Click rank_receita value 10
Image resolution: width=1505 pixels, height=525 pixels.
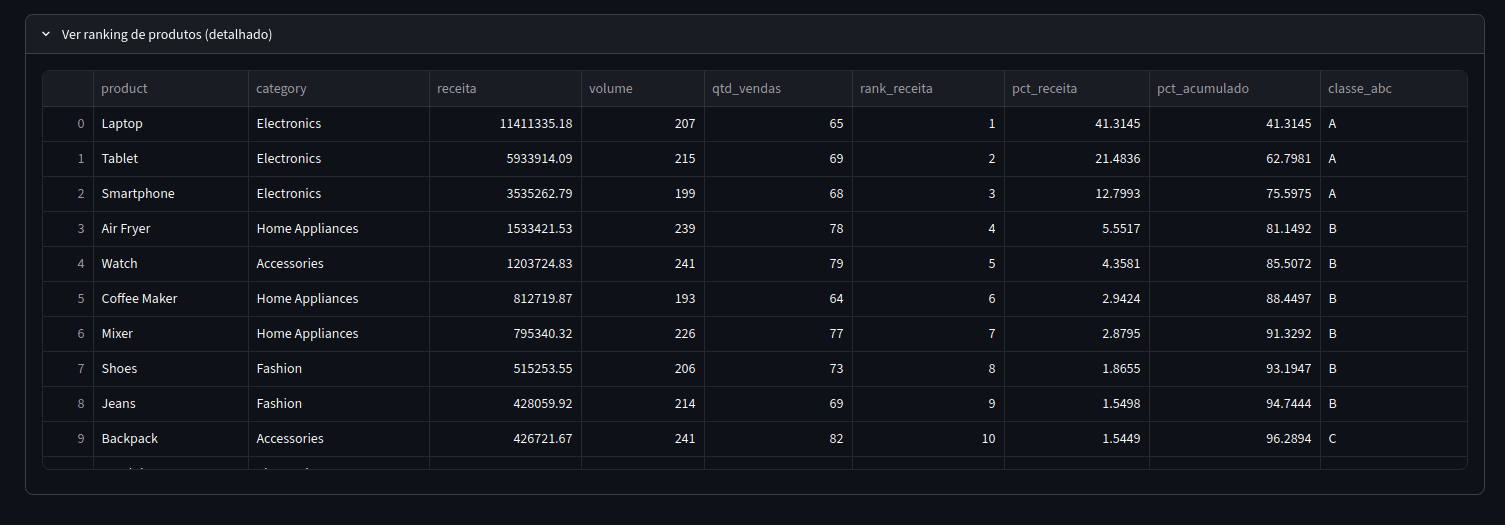click(928, 439)
